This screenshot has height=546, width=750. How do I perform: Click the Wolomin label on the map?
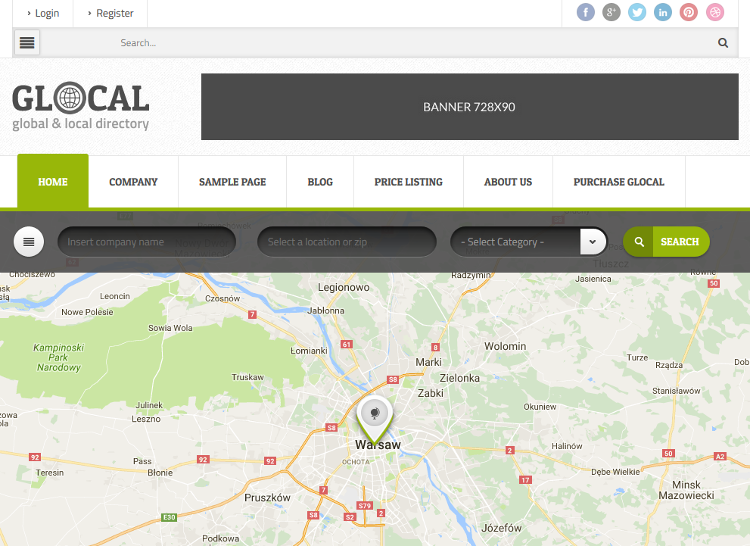(x=505, y=346)
